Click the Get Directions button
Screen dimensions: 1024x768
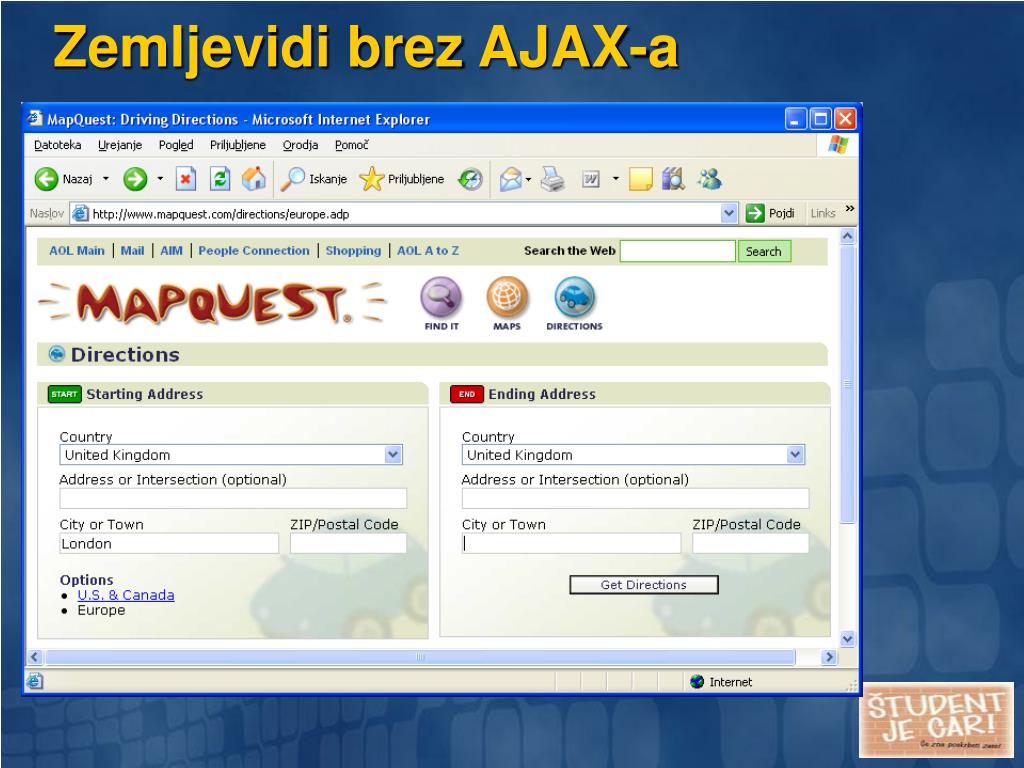(644, 585)
